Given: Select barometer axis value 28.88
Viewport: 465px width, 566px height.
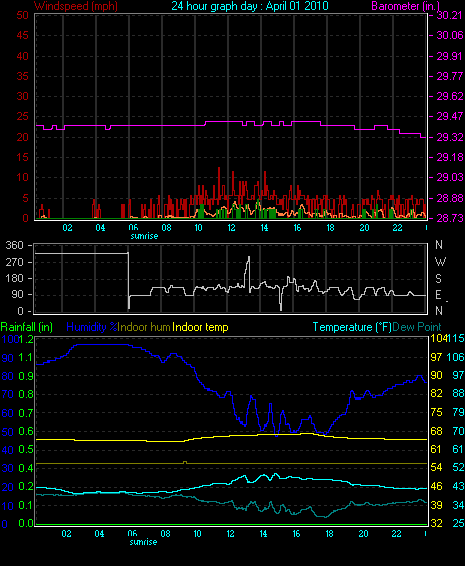Looking at the screenshot, I should (x=449, y=198).
